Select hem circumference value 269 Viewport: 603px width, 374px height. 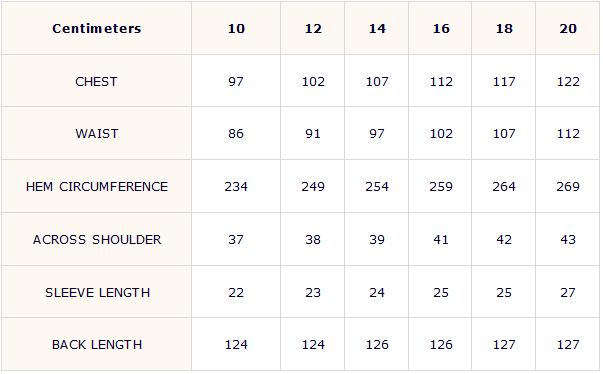click(x=568, y=186)
